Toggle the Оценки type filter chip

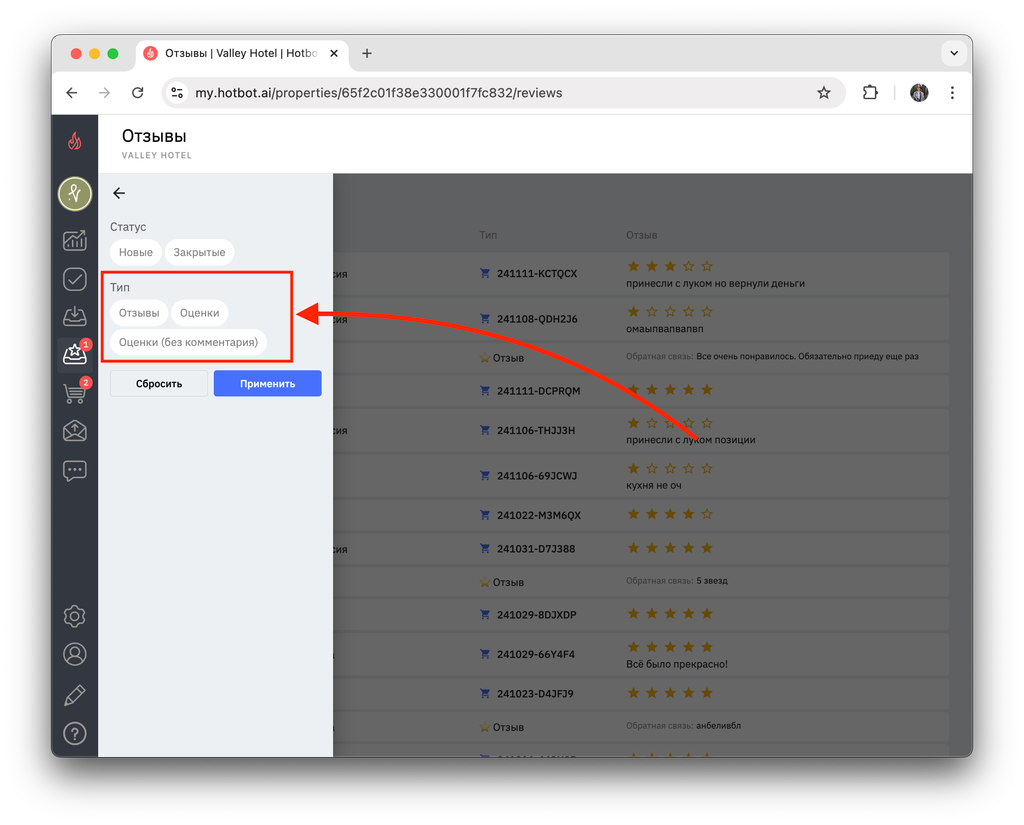(199, 313)
